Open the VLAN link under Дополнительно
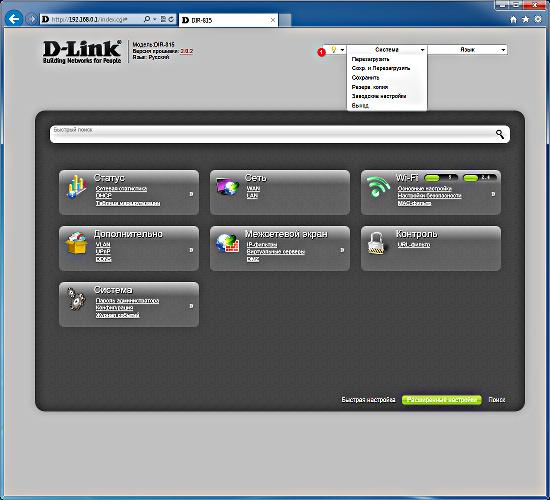The image size is (550, 500). (103, 244)
